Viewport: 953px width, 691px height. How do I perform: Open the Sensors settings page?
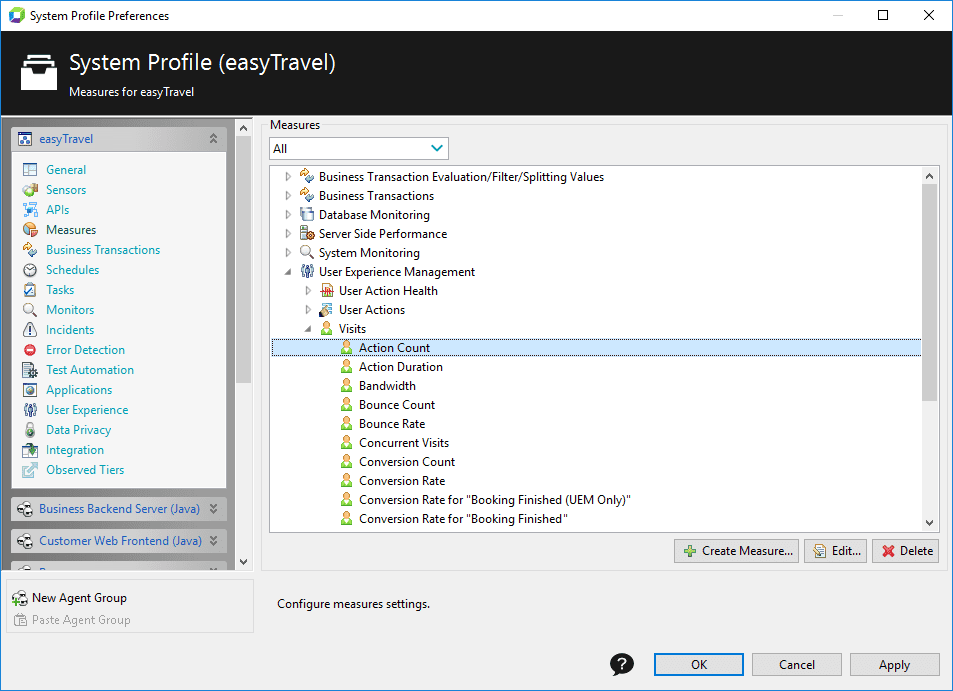pyautogui.click(x=66, y=190)
